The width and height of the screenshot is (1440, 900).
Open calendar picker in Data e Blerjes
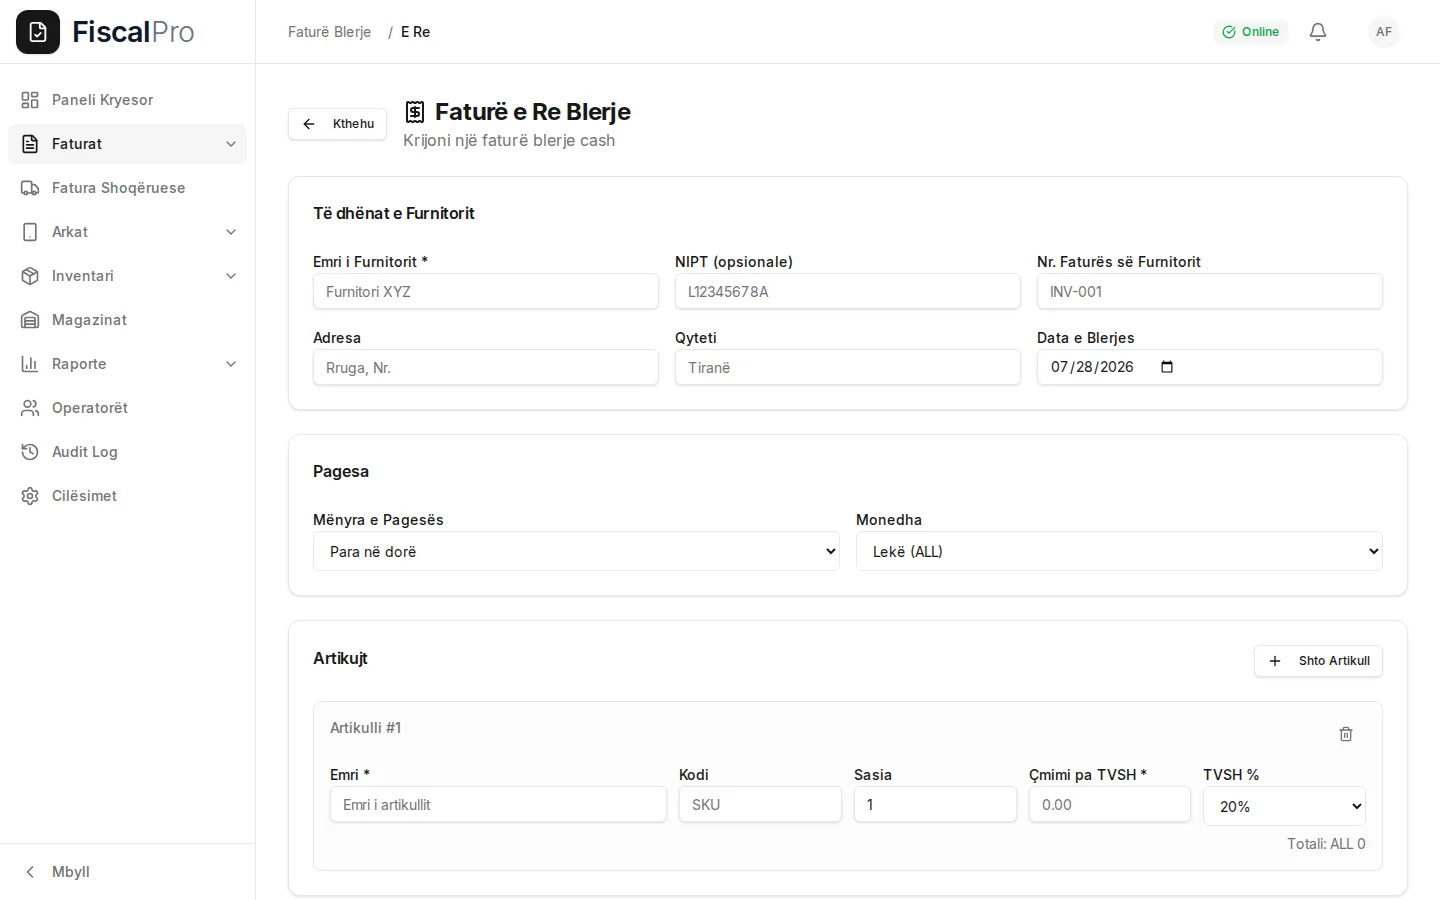(x=1167, y=367)
